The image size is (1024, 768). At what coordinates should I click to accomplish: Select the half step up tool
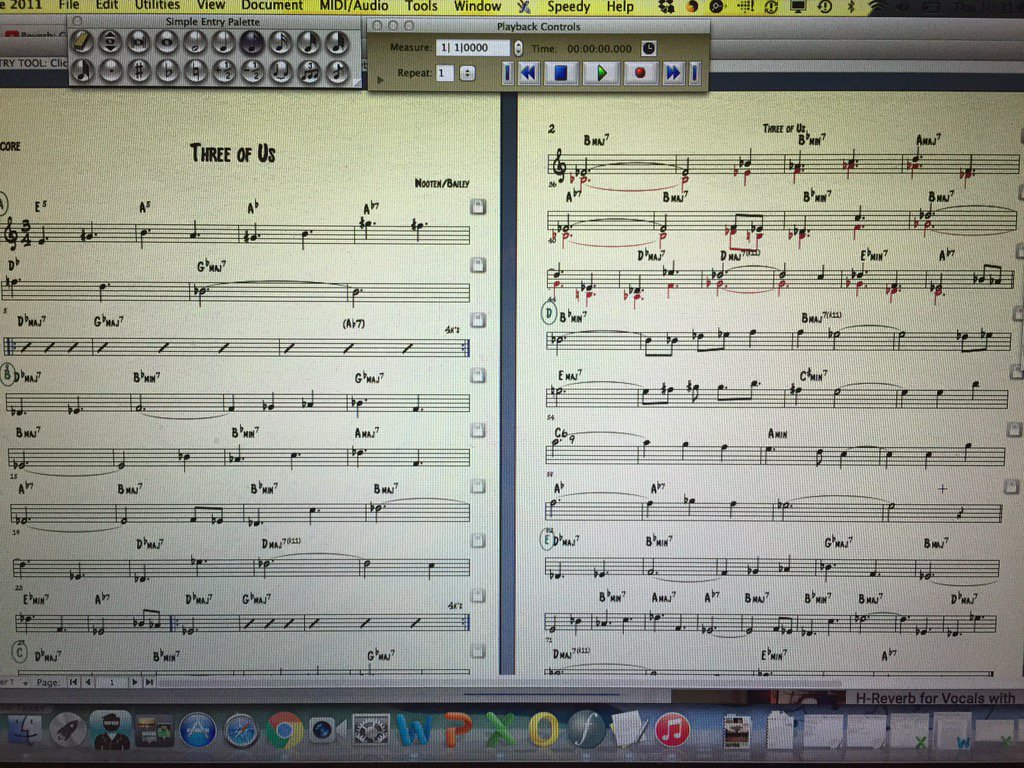pos(223,71)
